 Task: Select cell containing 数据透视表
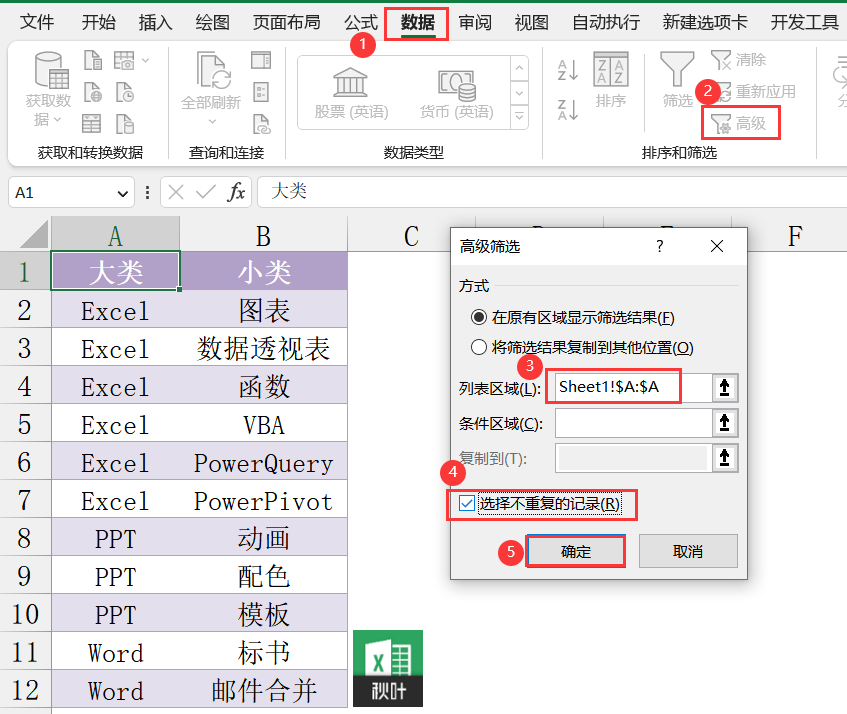coord(264,348)
